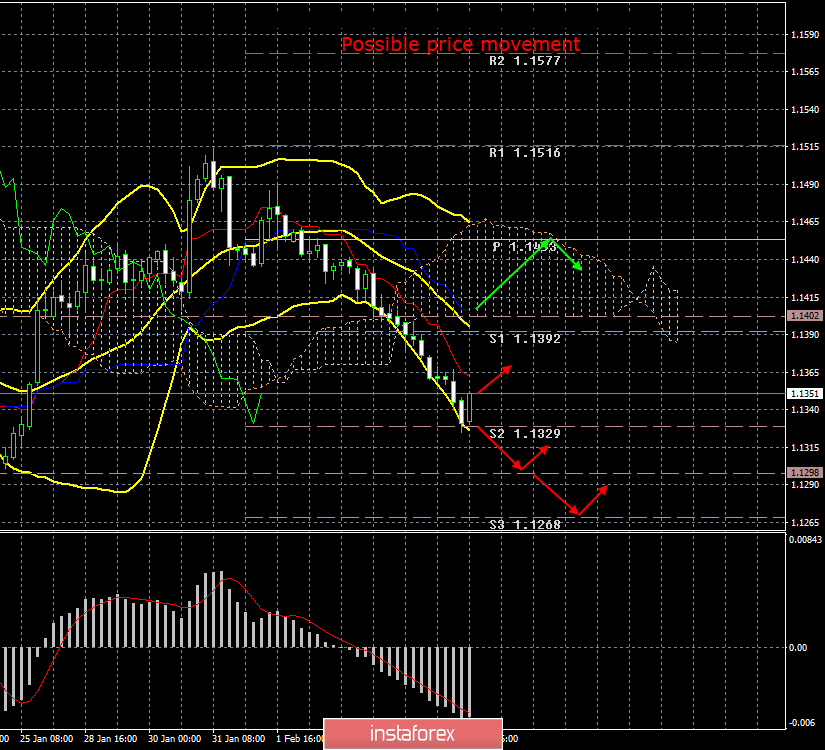825x750 pixels.
Task: Select the S3 1.1268 support label
Action: click(x=525, y=525)
